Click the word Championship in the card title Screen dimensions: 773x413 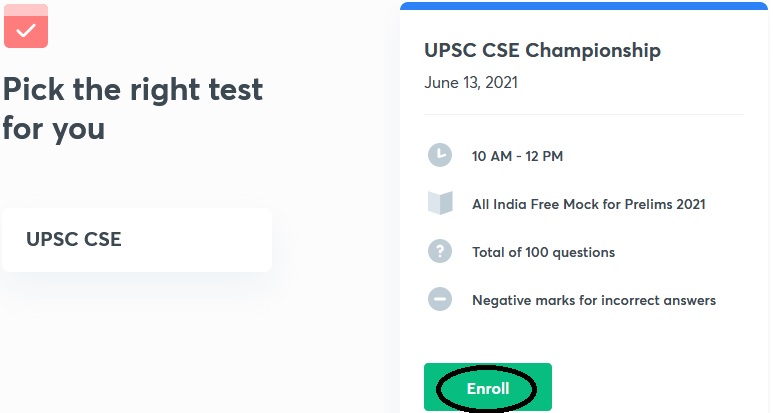pyautogui.click(x=593, y=51)
